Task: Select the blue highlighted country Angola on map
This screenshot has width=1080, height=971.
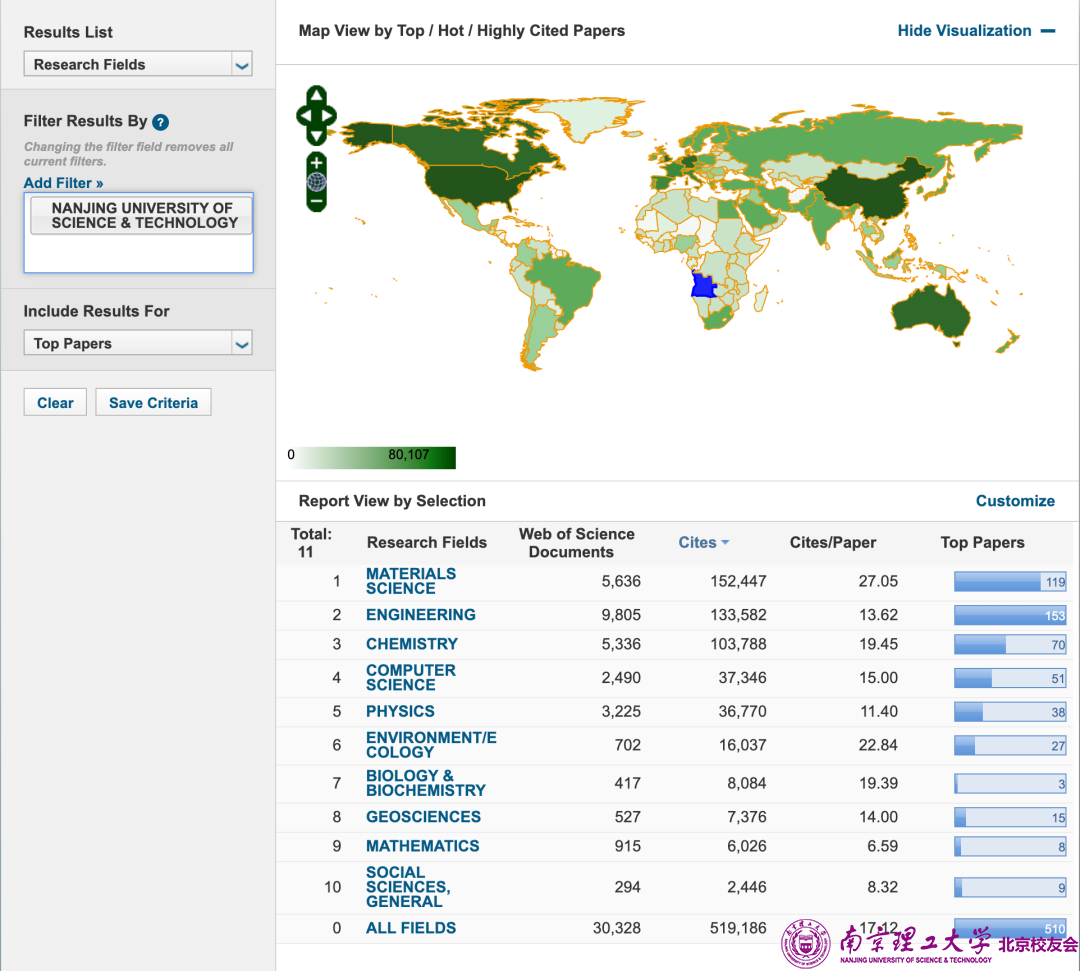Action: (x=703, y=285)
